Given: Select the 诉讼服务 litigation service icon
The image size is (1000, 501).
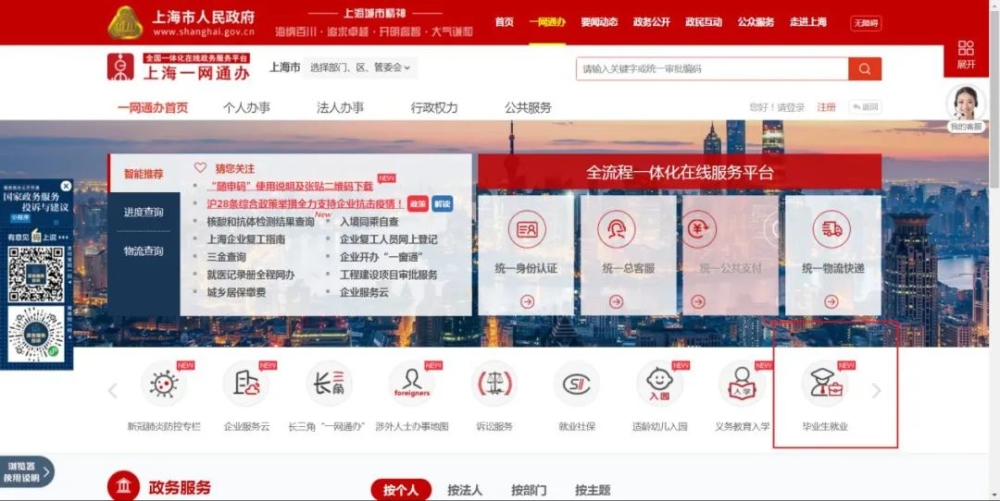Looking at the screenshot, I should click(494, 385).
